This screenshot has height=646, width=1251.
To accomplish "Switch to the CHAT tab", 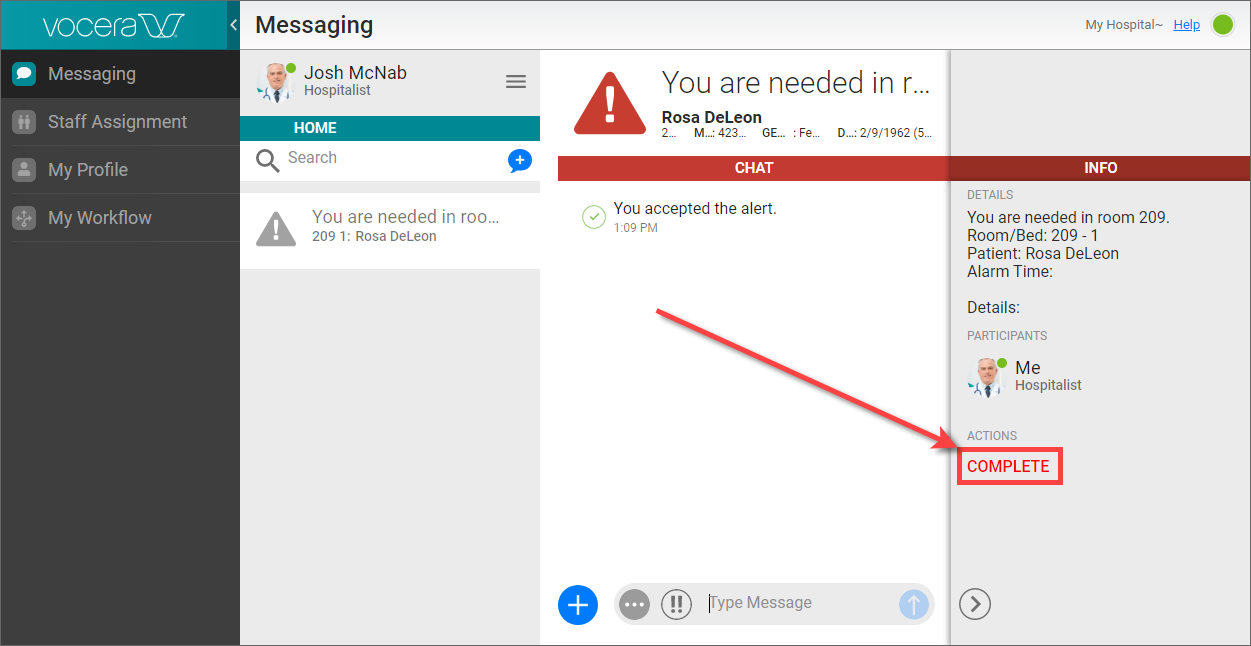I will pyautogui.click(x=753, y=168).
